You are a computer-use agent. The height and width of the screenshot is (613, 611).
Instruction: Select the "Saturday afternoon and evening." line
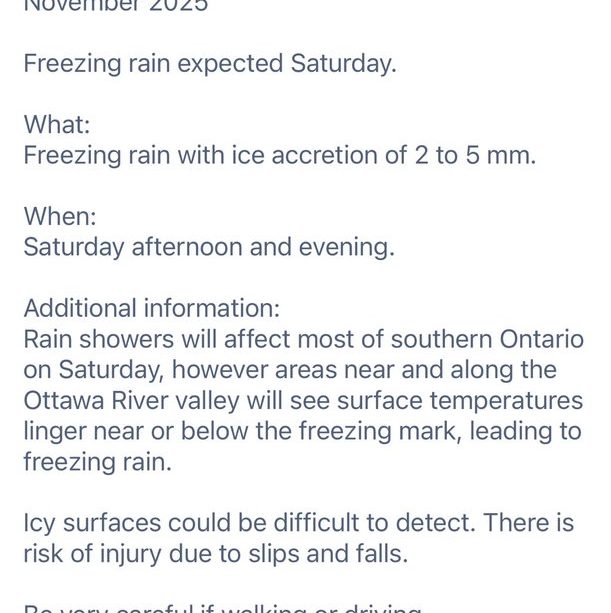[209, 248]
